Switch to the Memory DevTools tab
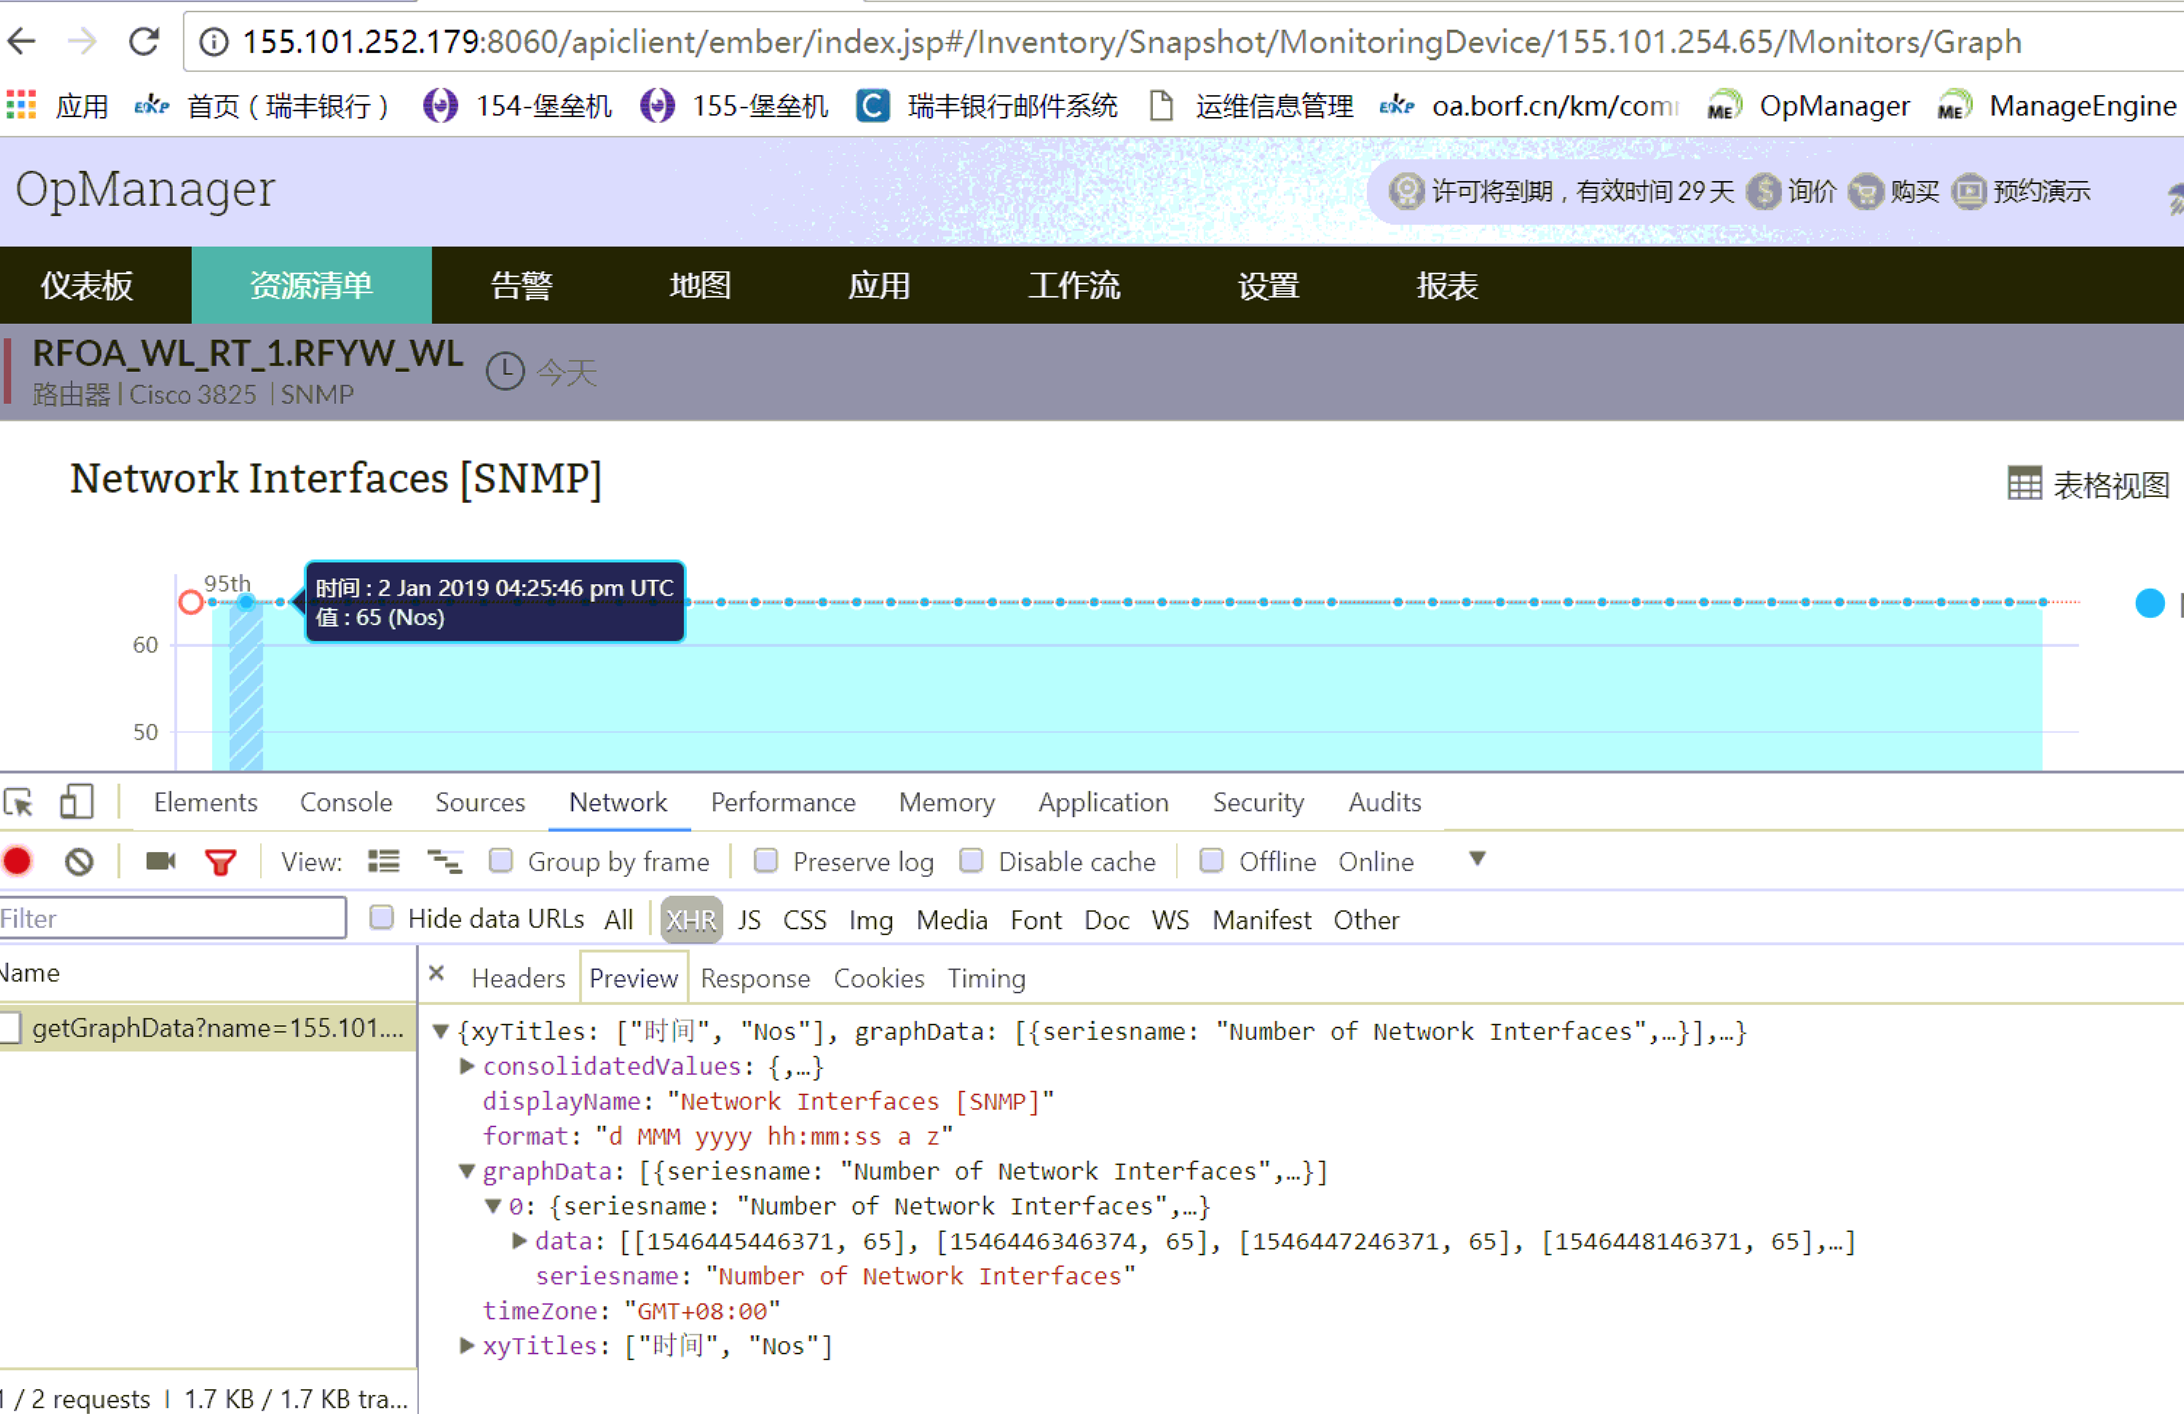This screenshot has height=1414, width=2184. pyautogui.click(x=947, y=803)
